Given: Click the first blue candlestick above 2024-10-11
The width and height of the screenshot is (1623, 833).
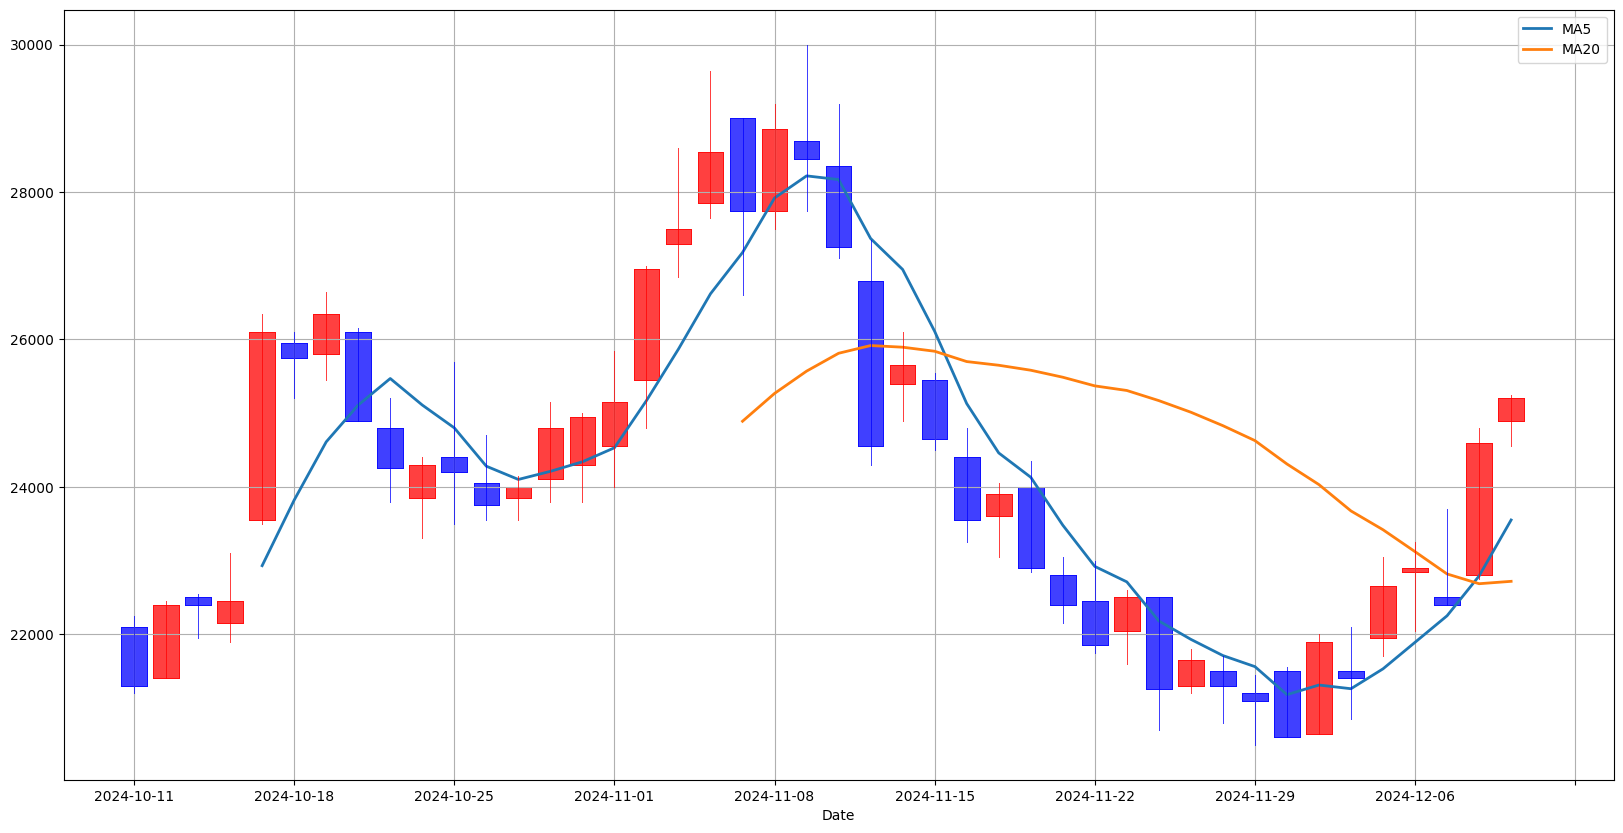Looking at the screenshot, I should coord(134,656).
